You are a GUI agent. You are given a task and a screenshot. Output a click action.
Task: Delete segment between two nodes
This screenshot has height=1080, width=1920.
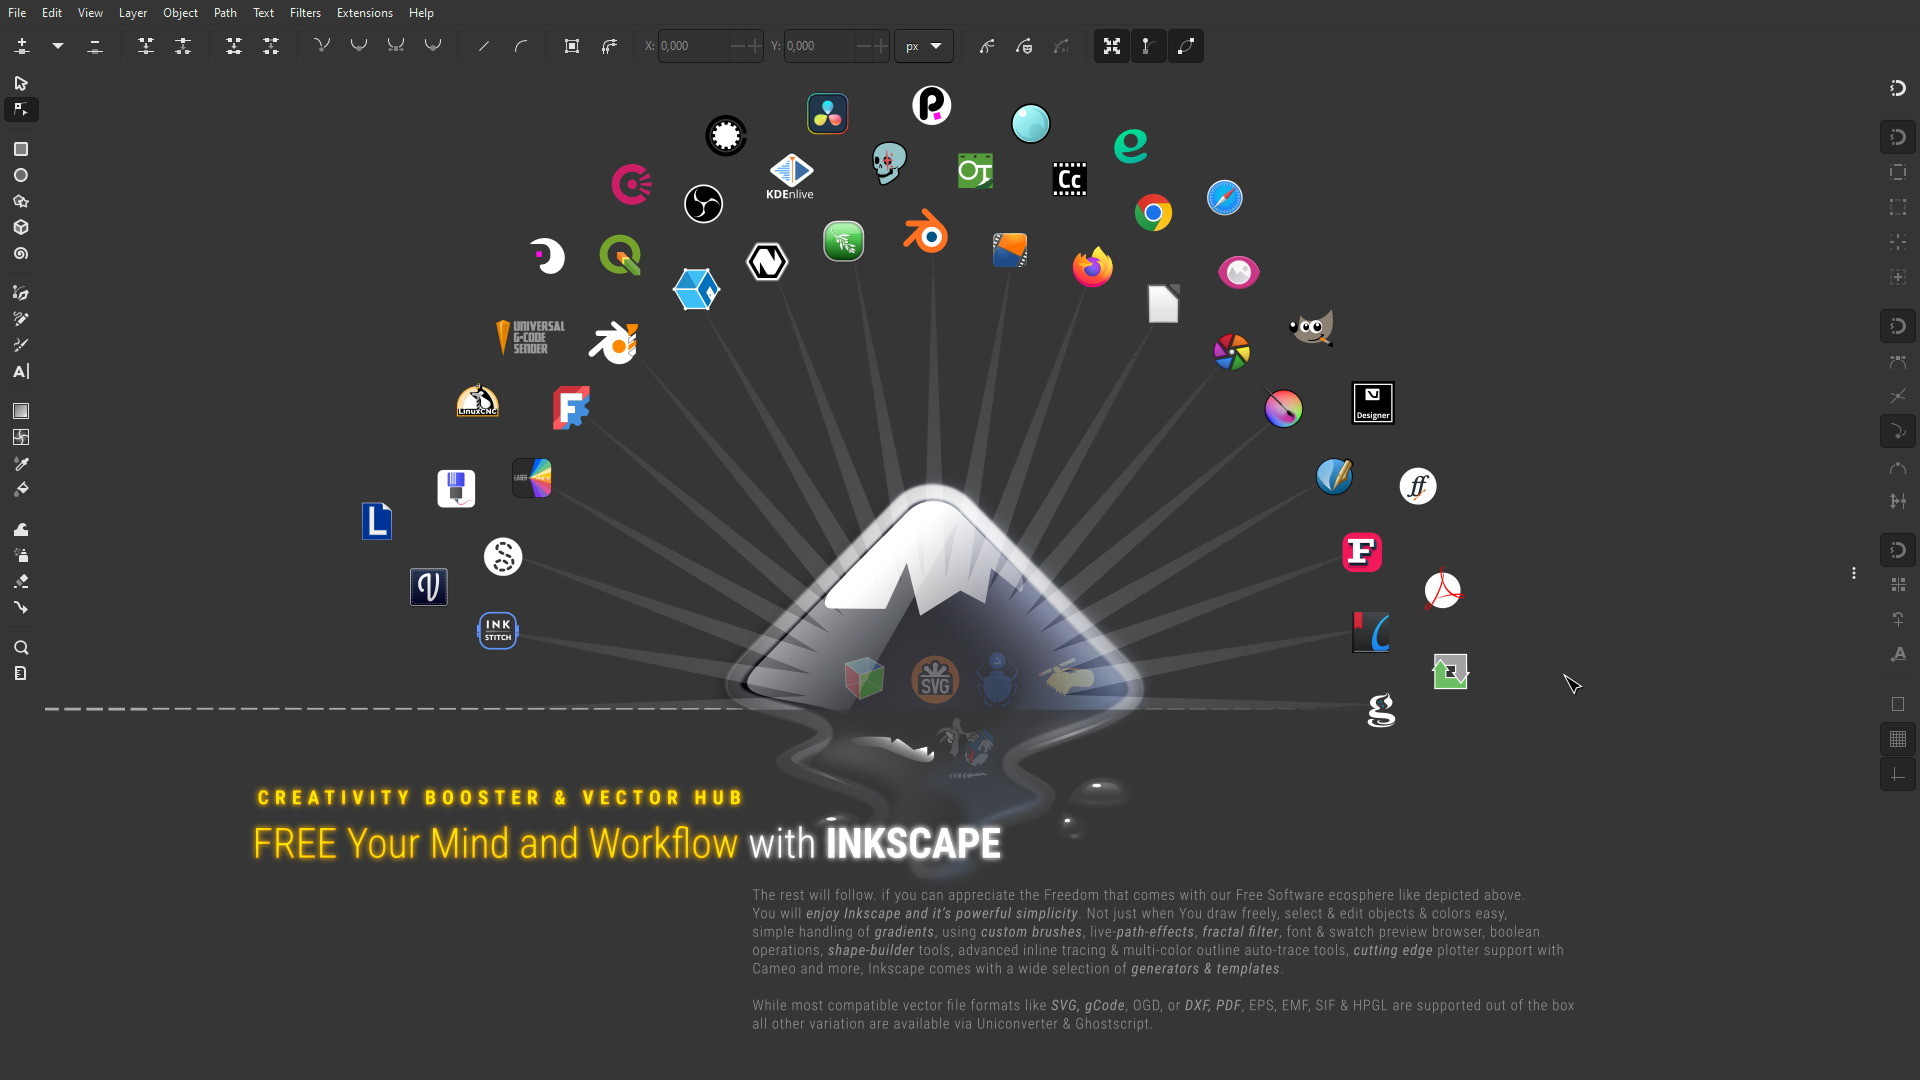point(271,46)
